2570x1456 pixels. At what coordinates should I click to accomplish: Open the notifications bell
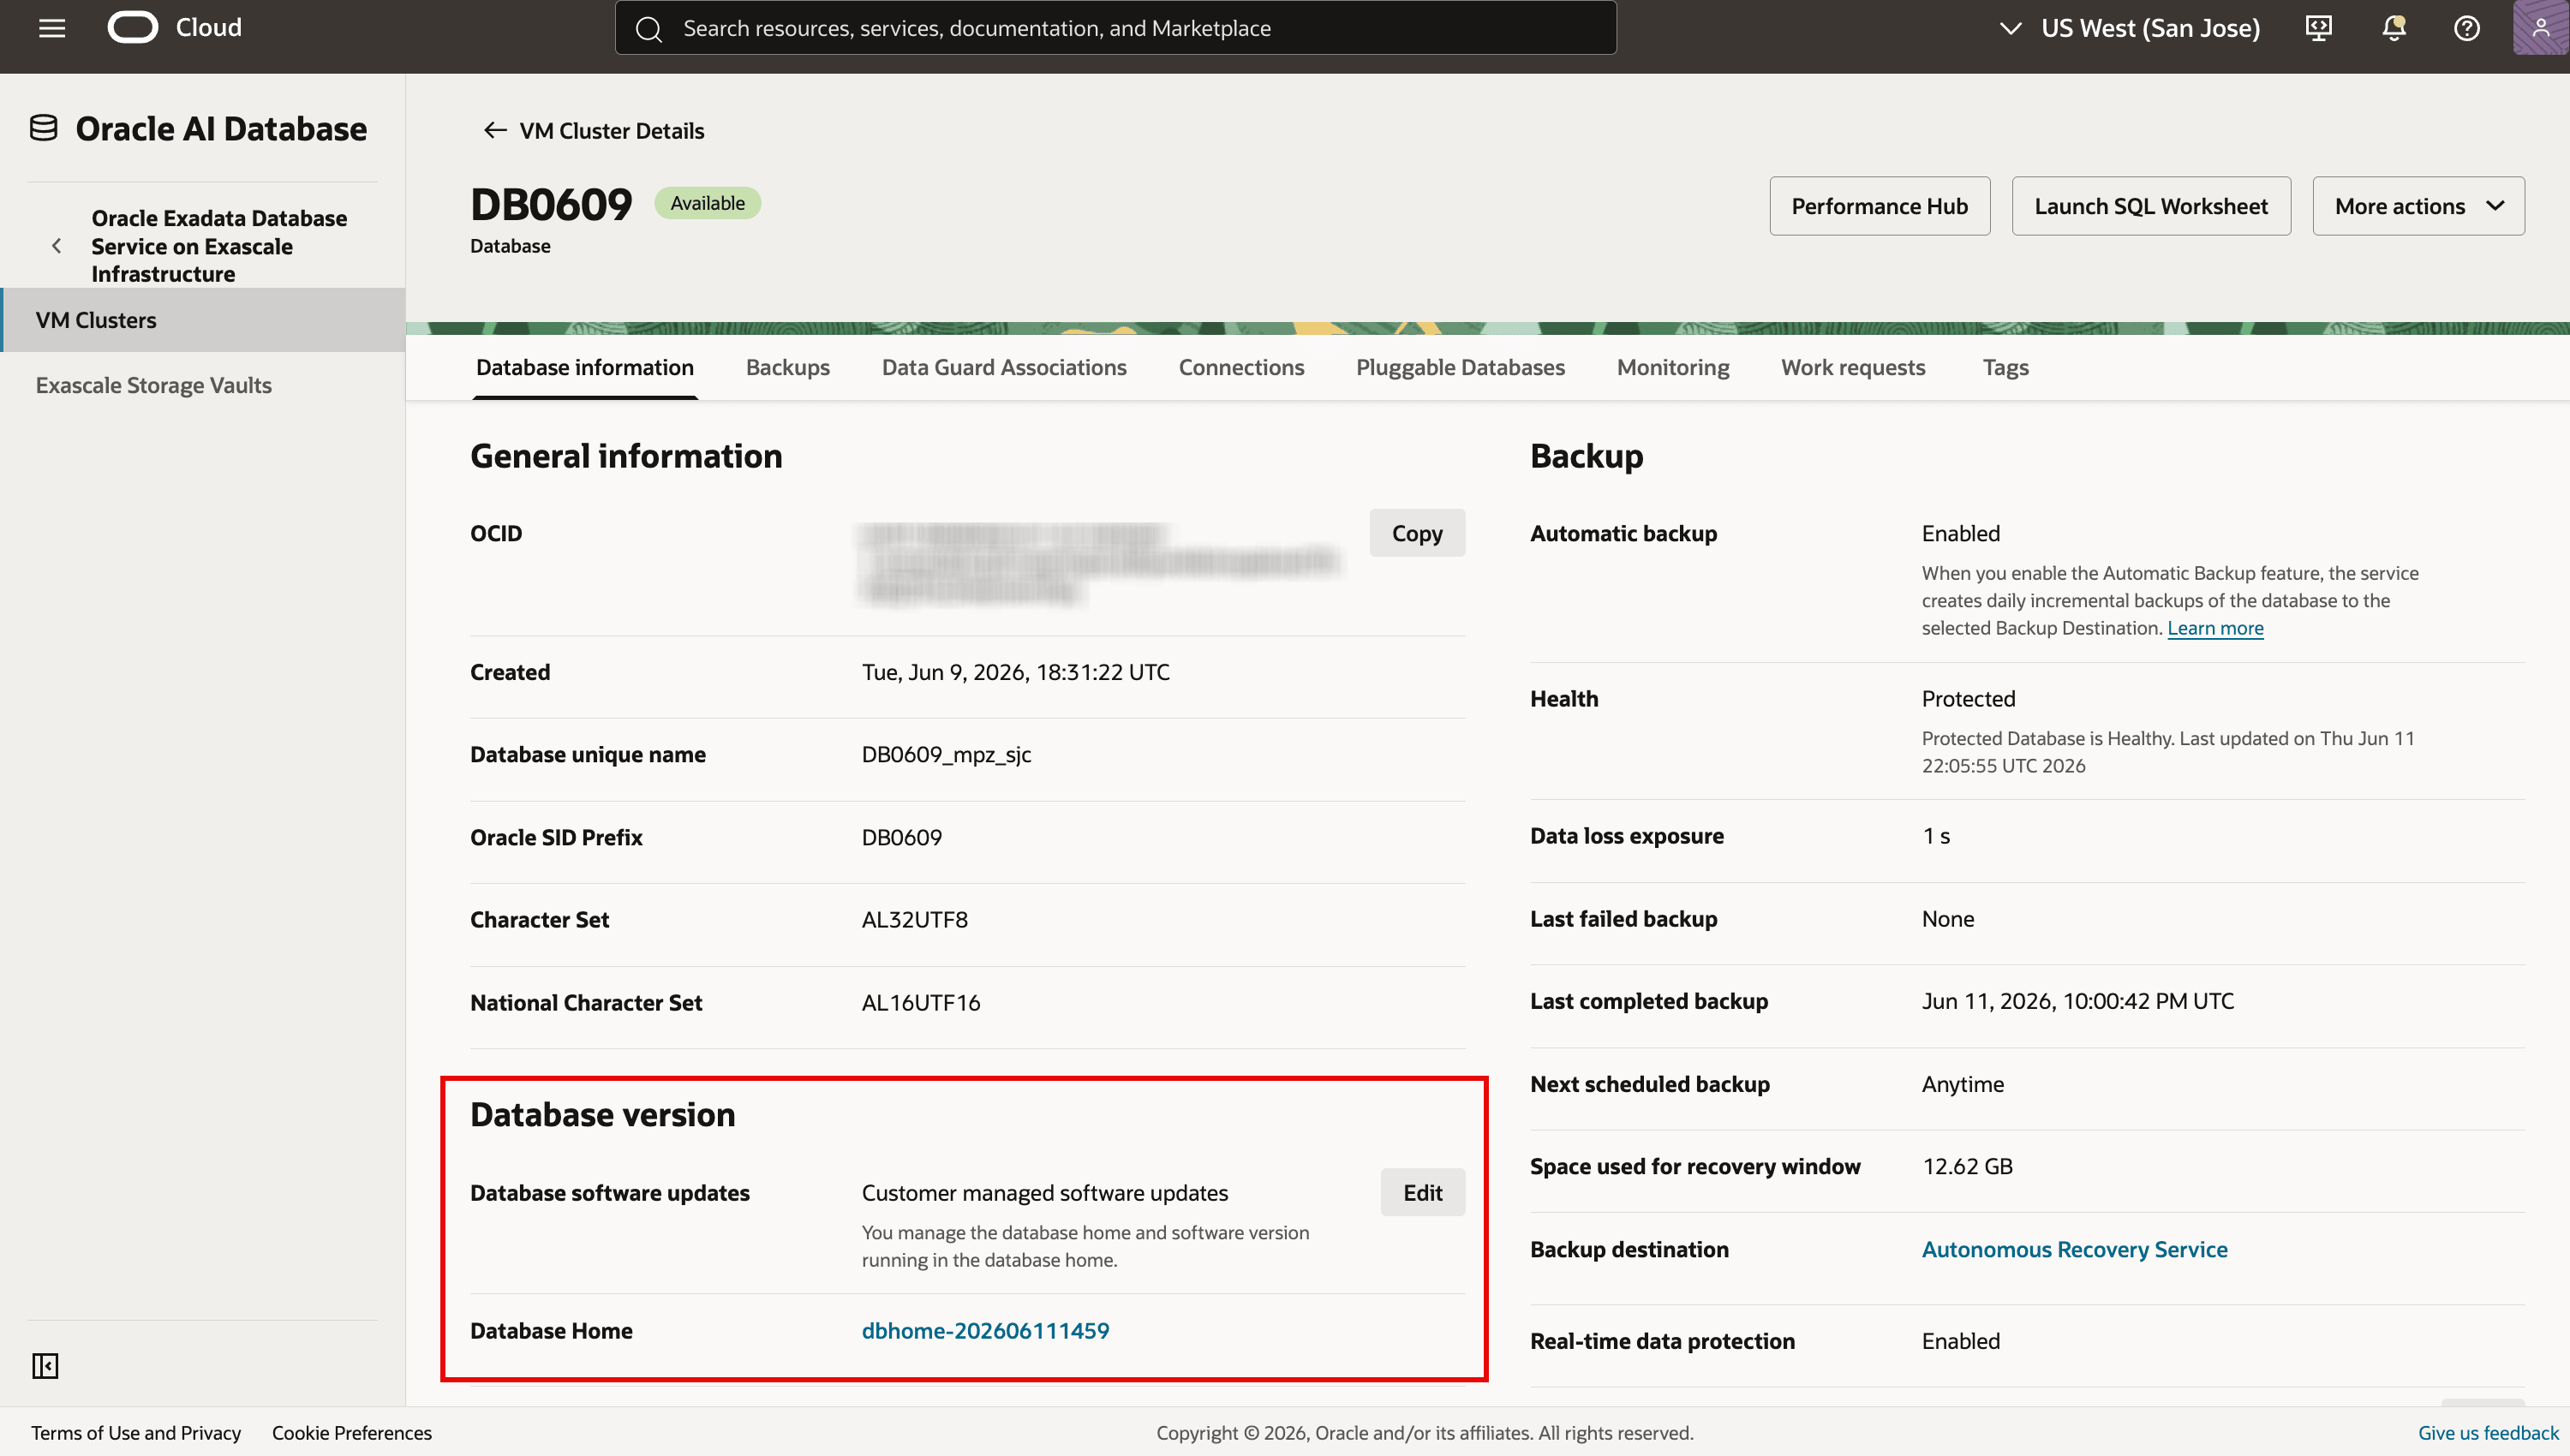point(2394,28)
